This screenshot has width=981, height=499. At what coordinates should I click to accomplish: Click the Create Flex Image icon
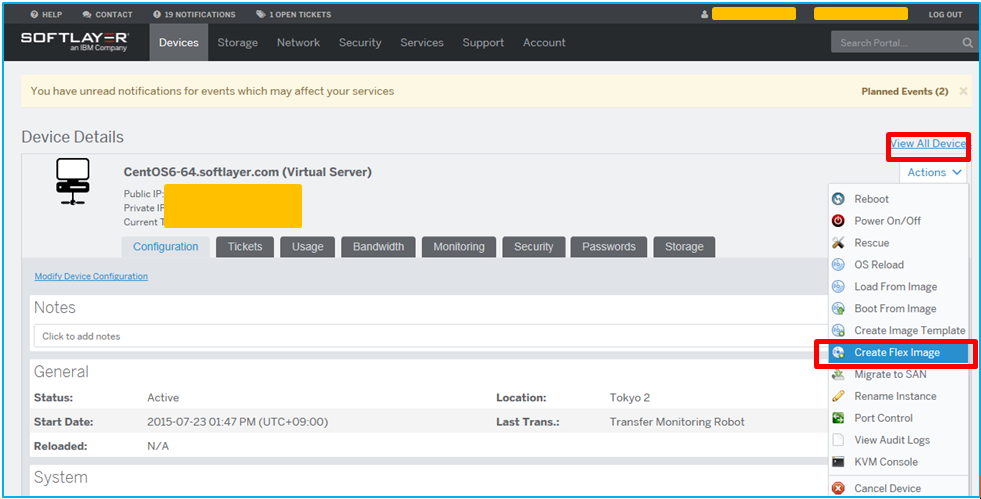(838, 353)
